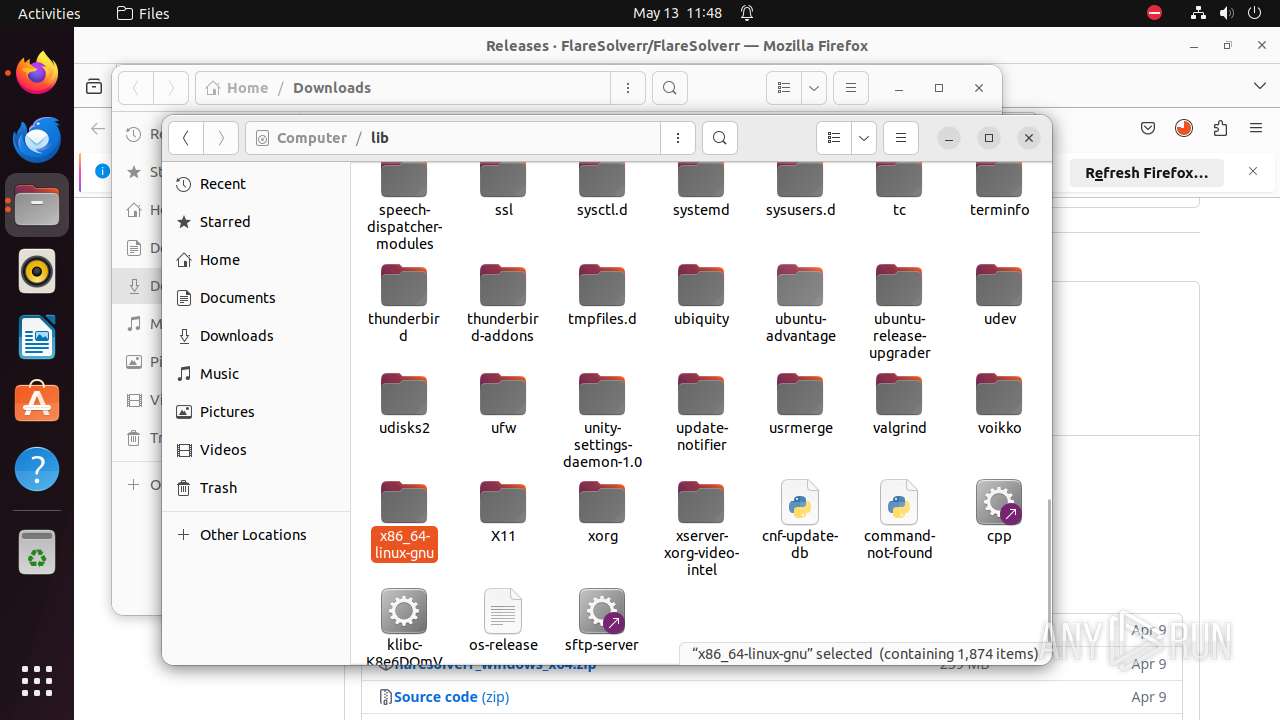Select Downloads in the sidebar

pyautogui.click(x=236, y=336)
